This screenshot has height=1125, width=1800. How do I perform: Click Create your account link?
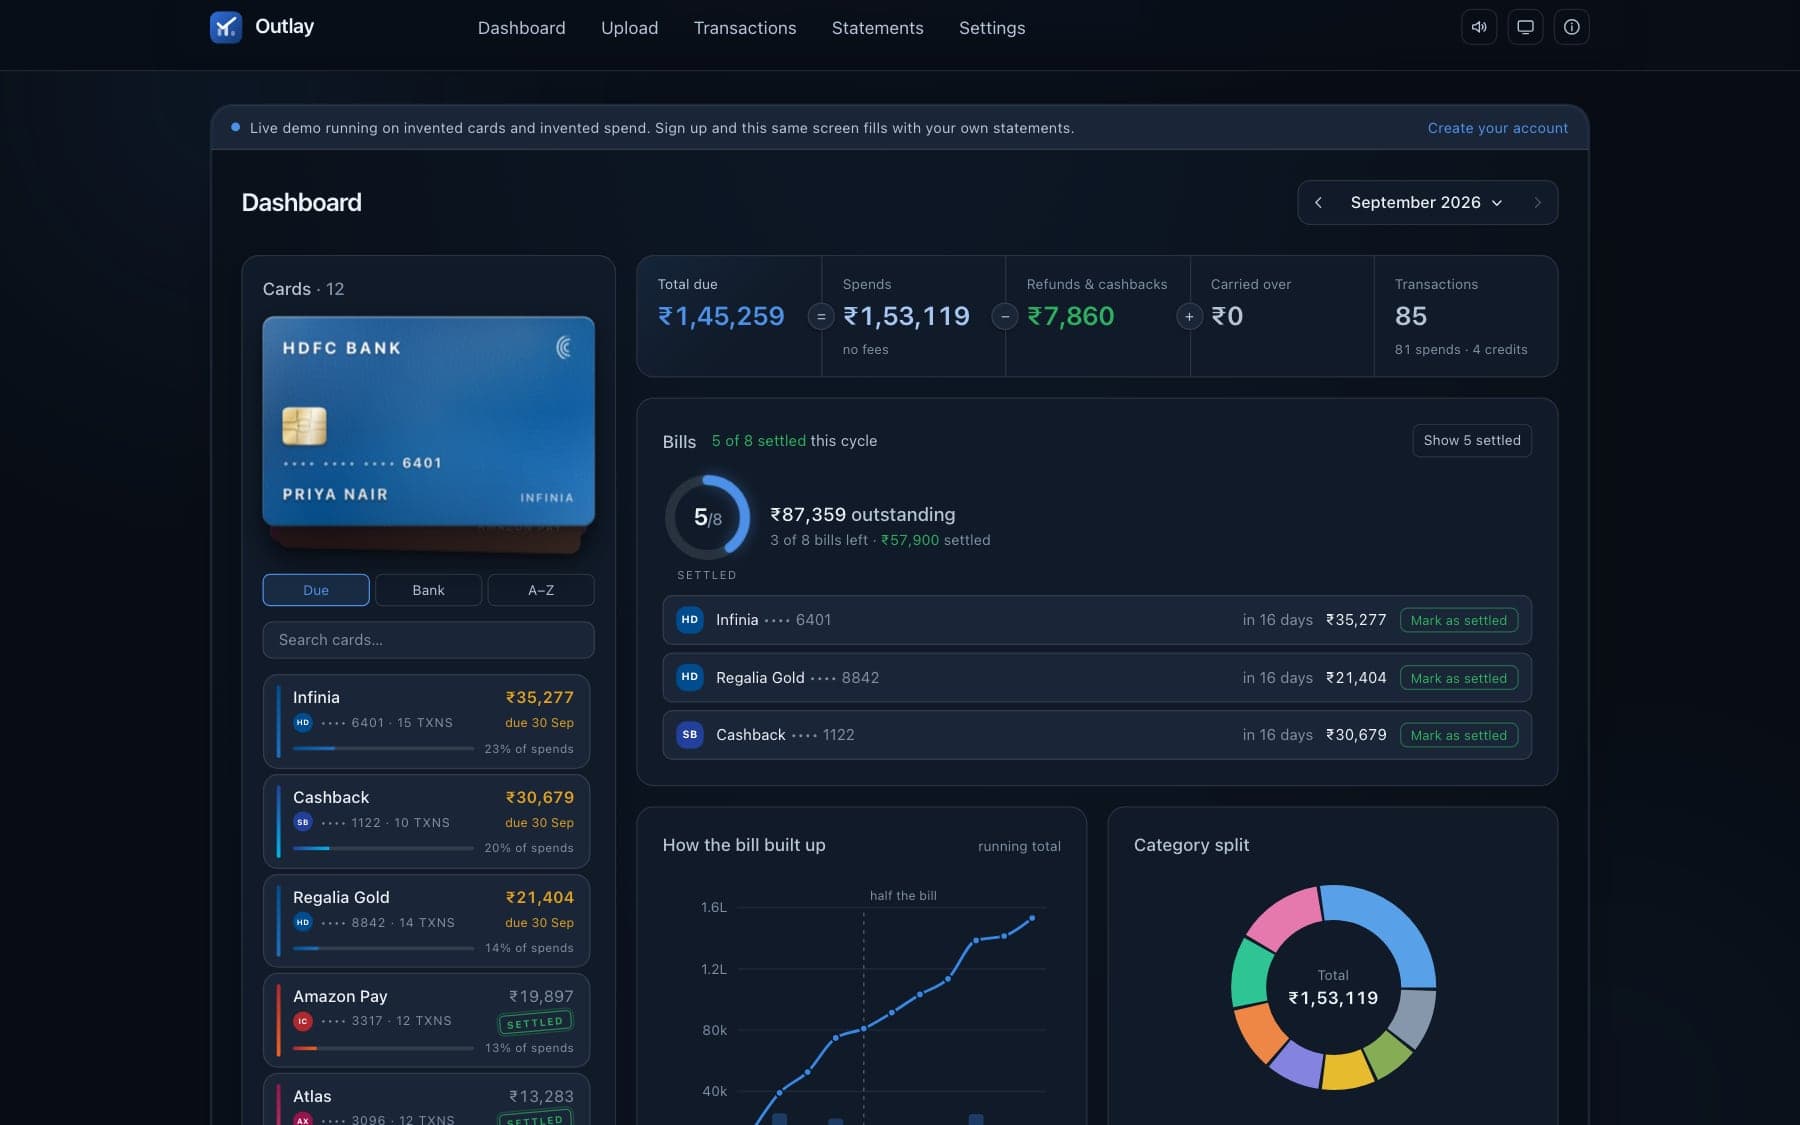coord(1497,128)
